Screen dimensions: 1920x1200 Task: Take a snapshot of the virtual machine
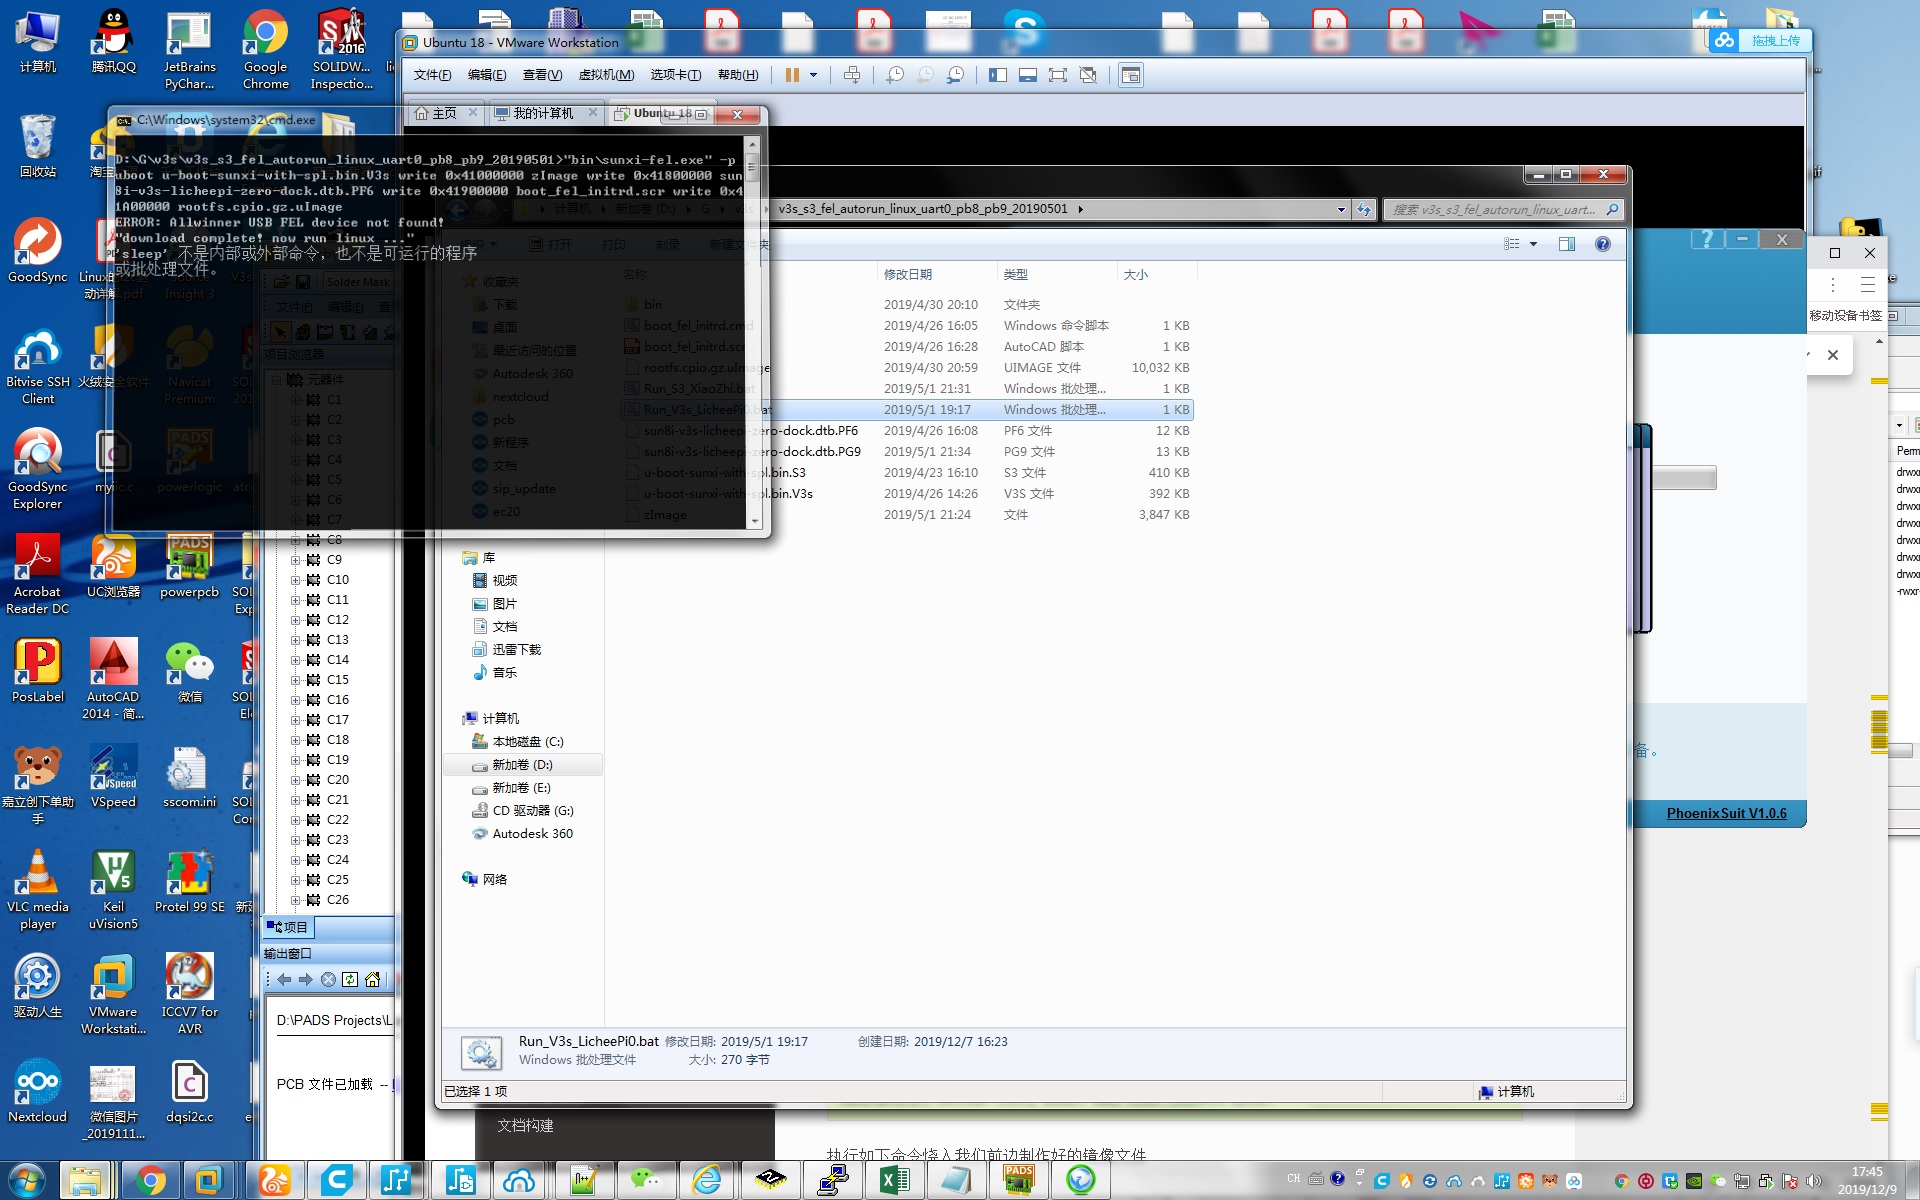[895, 75]
